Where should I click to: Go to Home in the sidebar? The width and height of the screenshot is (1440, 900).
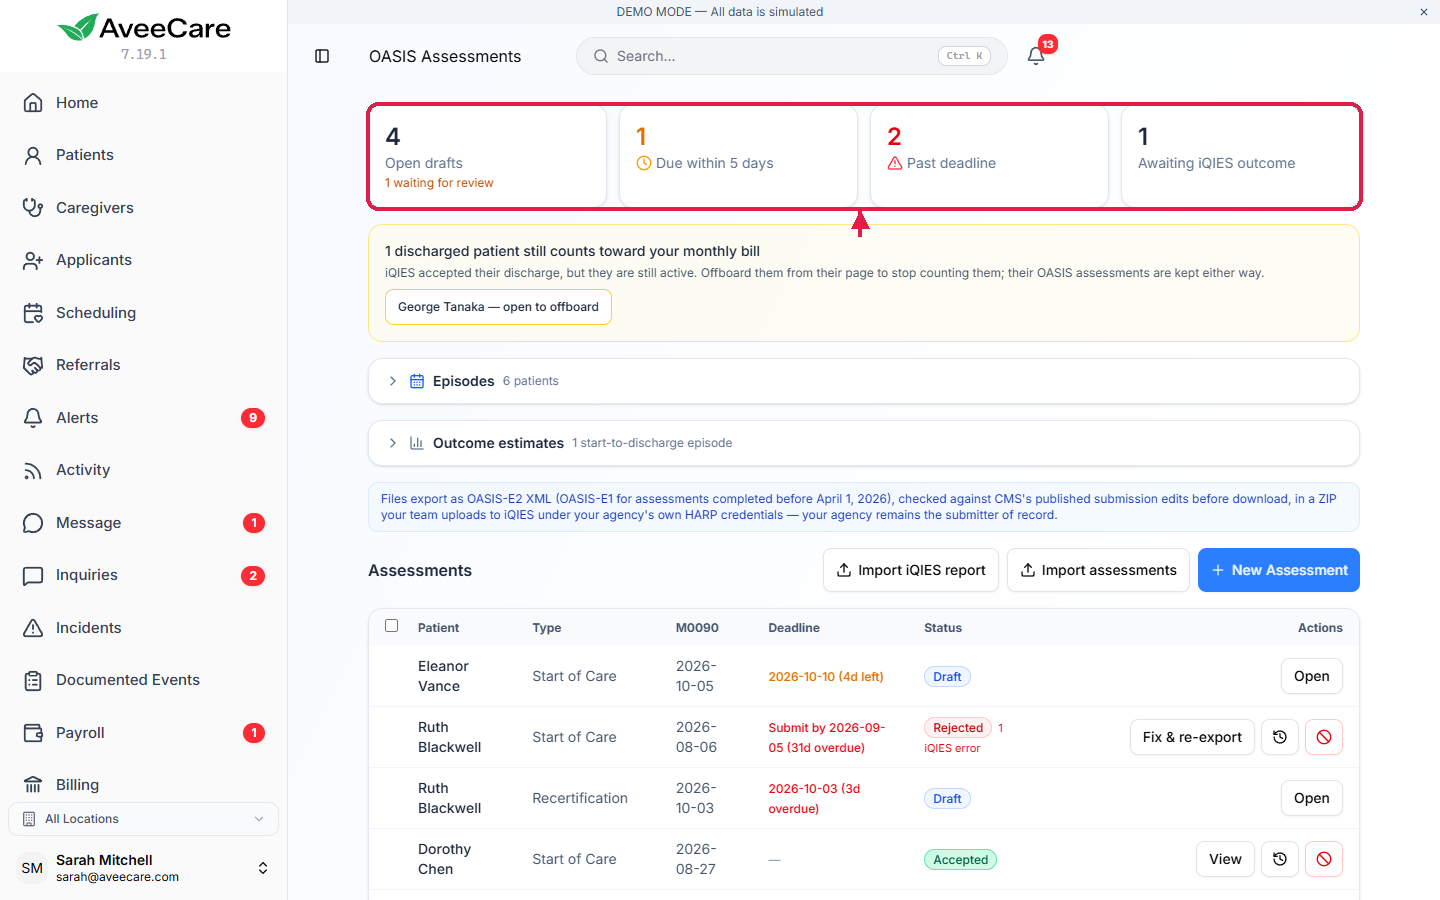pos(143,103)
